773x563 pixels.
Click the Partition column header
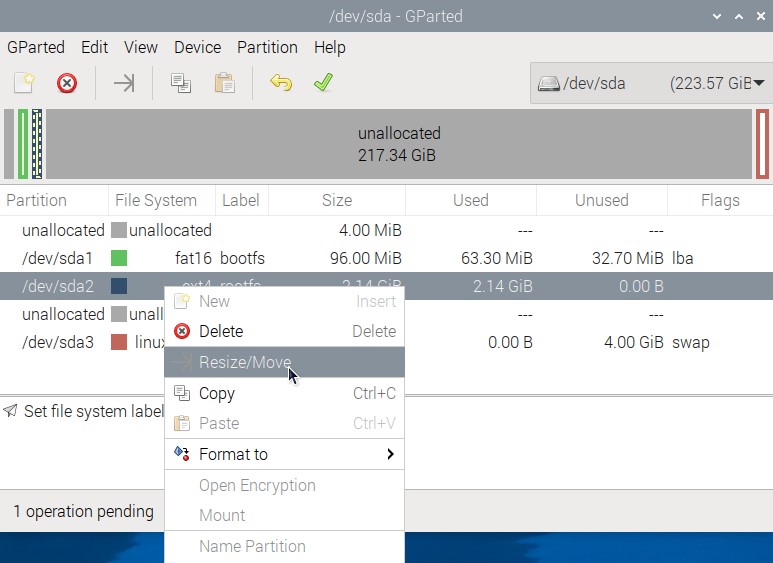point(54,201)
